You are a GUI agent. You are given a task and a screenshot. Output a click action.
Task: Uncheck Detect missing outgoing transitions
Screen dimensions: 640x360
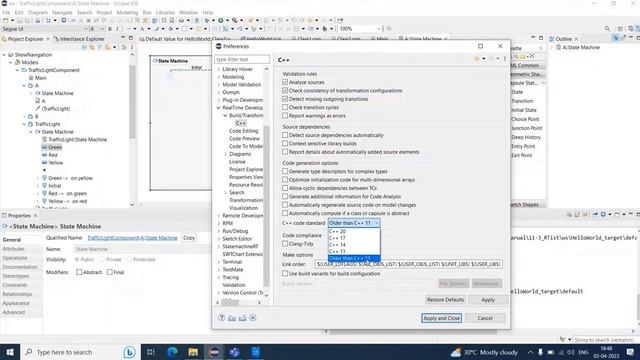[x=285, y=99]
